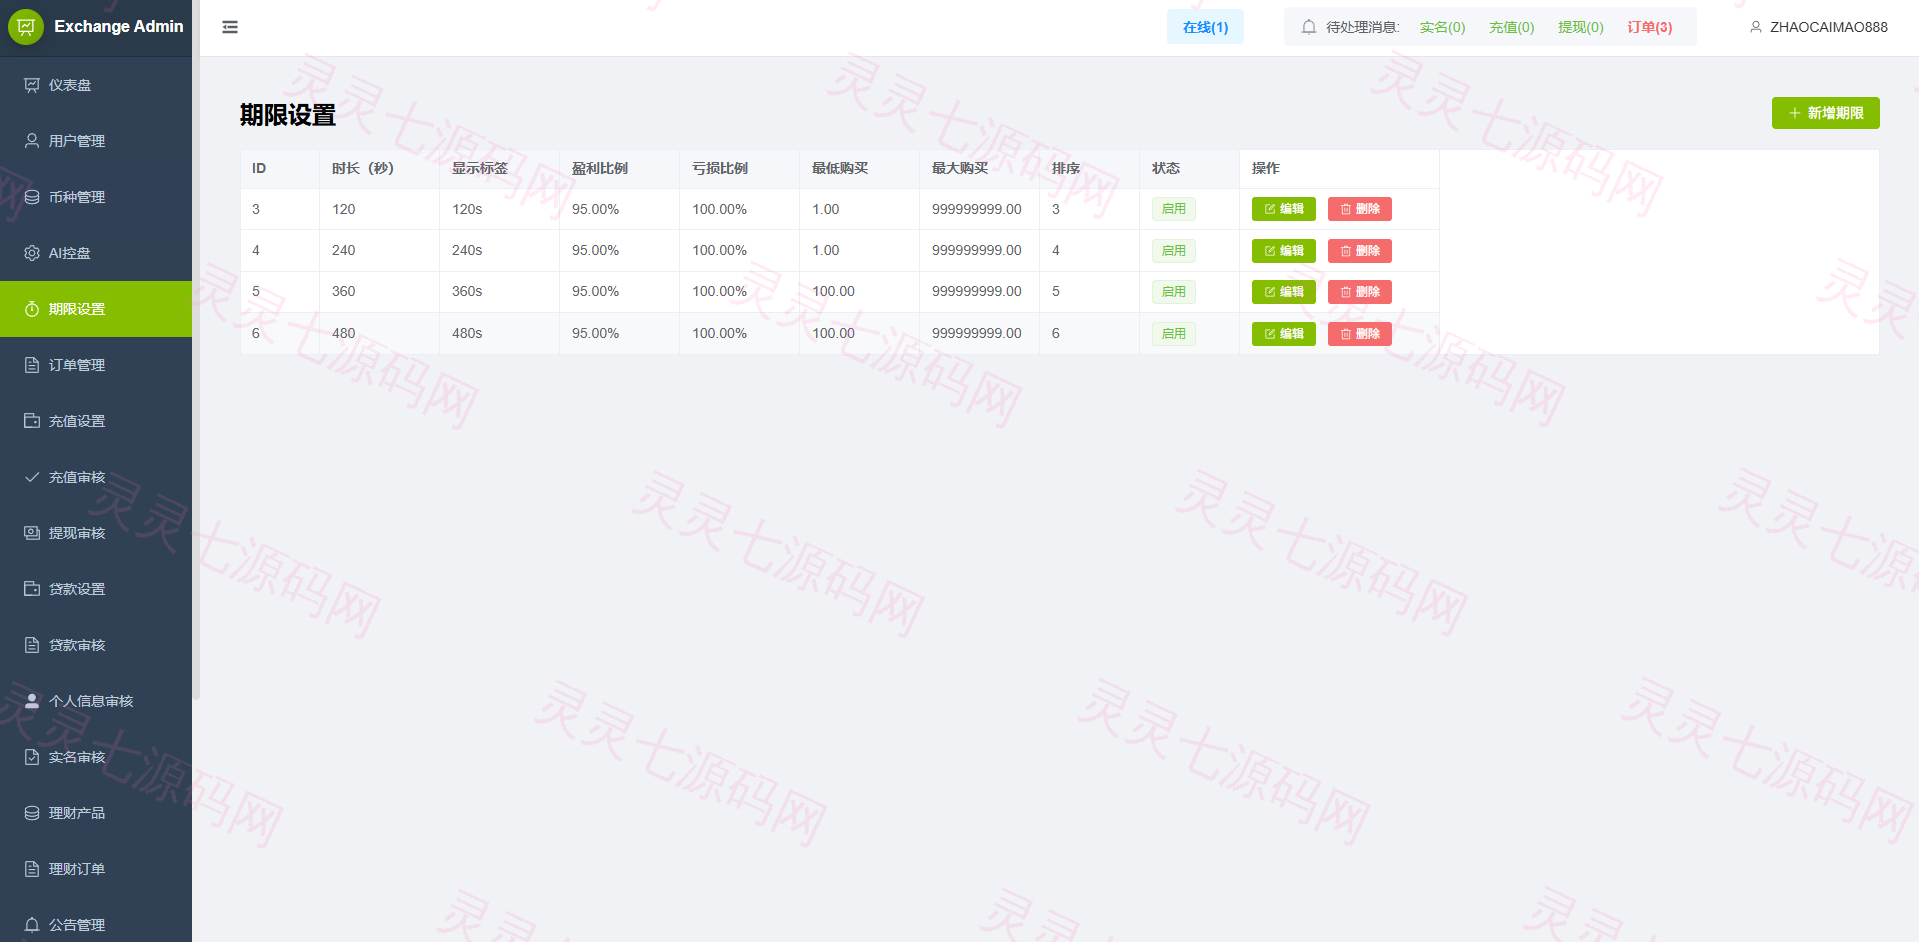The image size is (1919, 942).
Task: Open 理财订单 in the sidebar
Action: pyautogui.click(x=96, y=869)
